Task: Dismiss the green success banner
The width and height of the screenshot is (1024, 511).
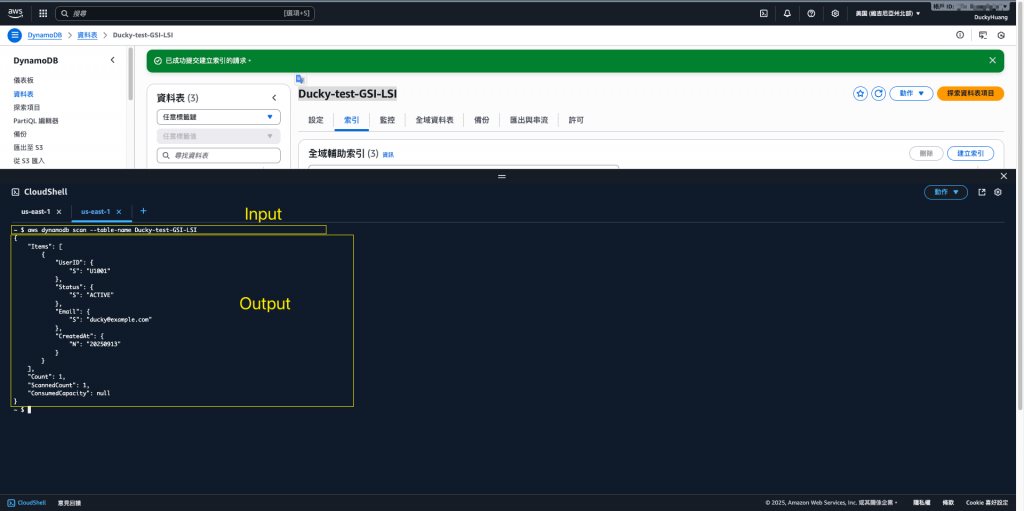Action: pyautogui.click(x=993, y=60)
